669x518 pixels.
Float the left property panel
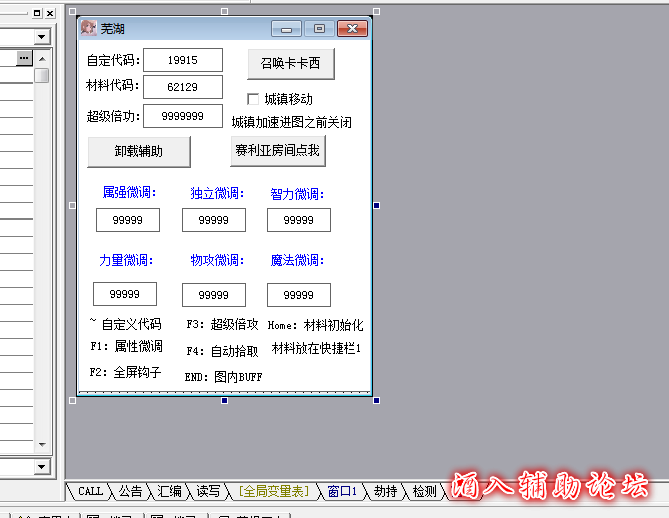[38, 13]
